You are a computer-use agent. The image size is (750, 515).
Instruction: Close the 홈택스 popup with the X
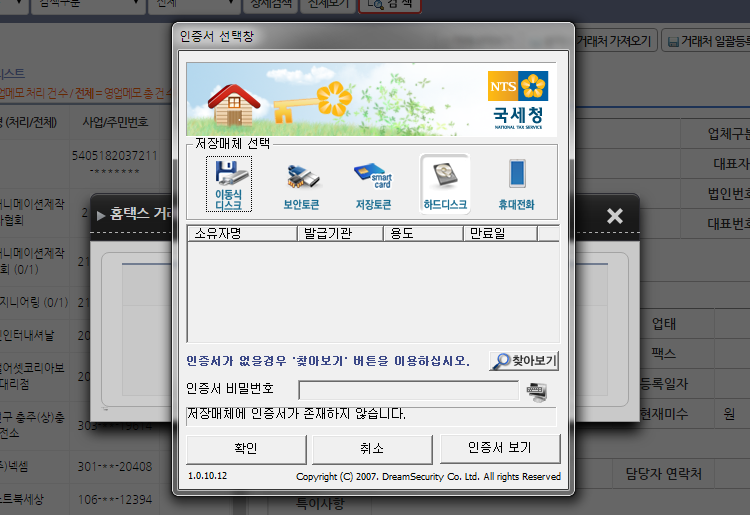pos(615,216)
